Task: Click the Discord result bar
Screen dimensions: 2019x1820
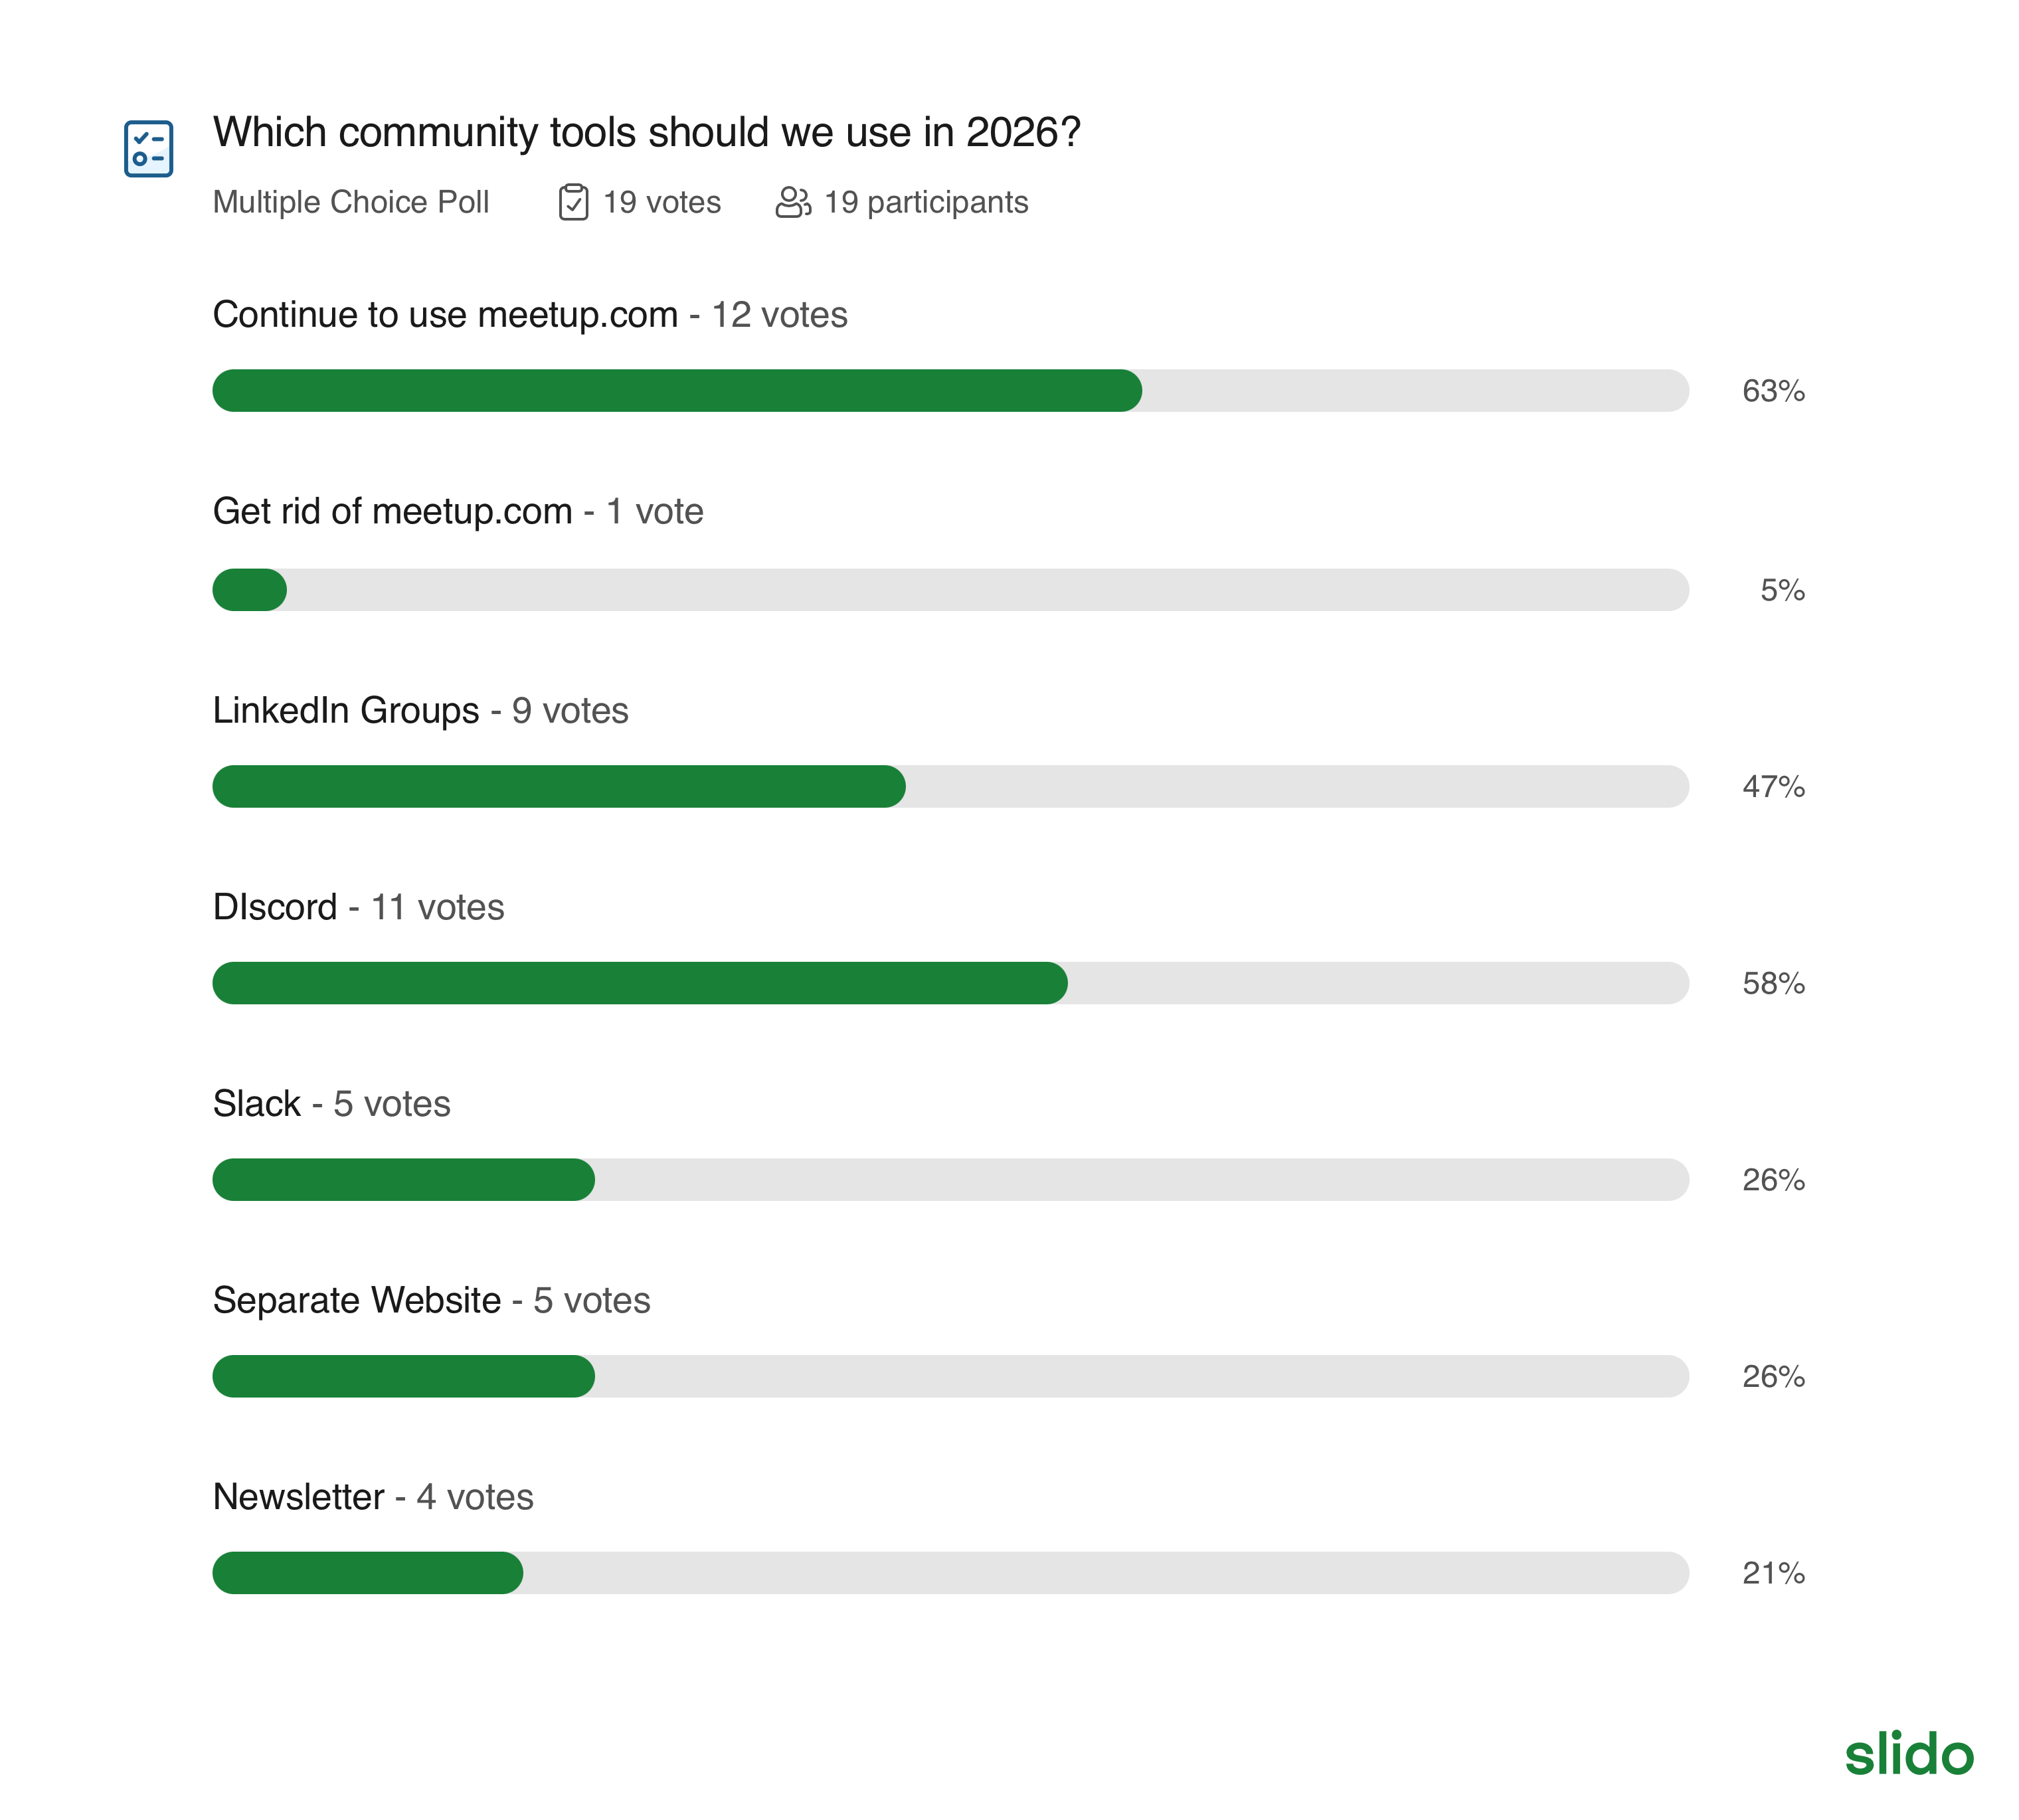Action: pos(950,983)
